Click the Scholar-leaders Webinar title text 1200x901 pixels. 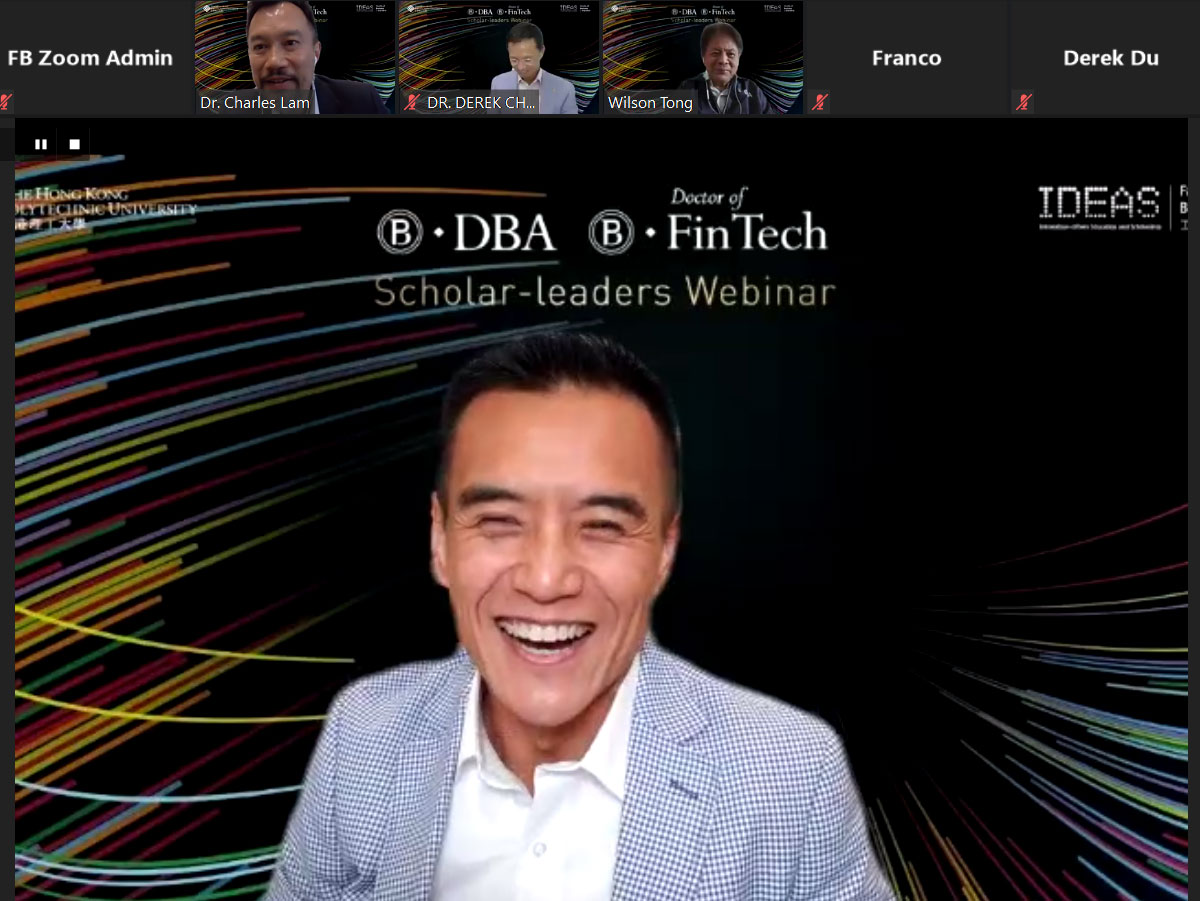point(604,292)
